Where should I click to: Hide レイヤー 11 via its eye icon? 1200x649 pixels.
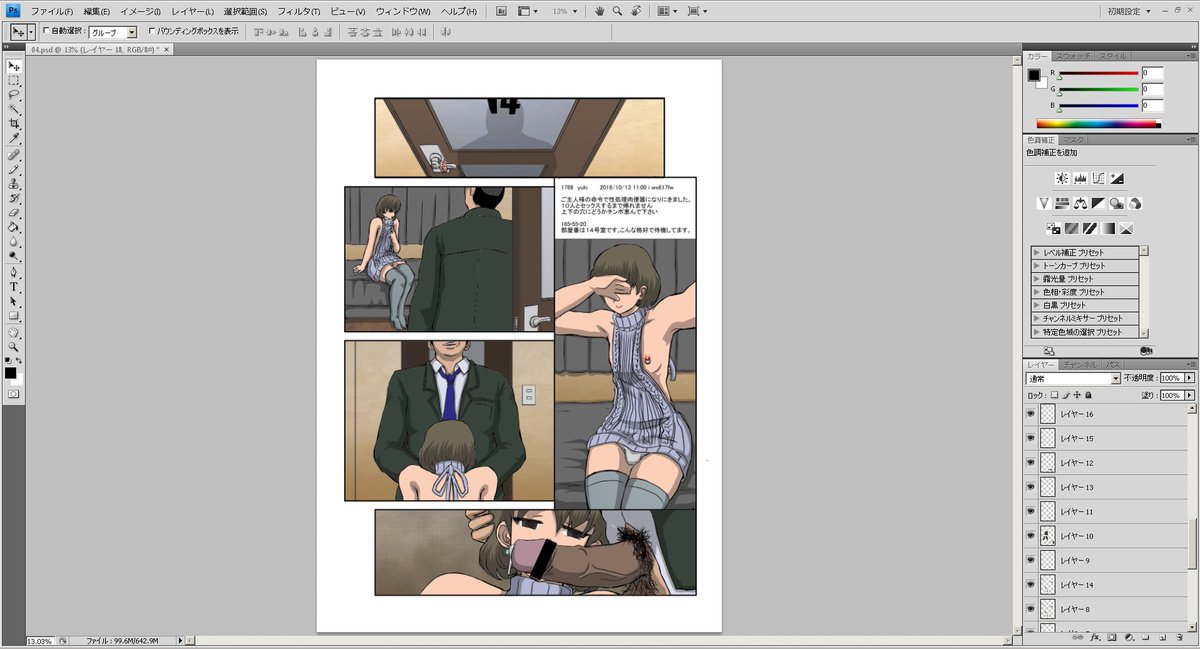1031,511
